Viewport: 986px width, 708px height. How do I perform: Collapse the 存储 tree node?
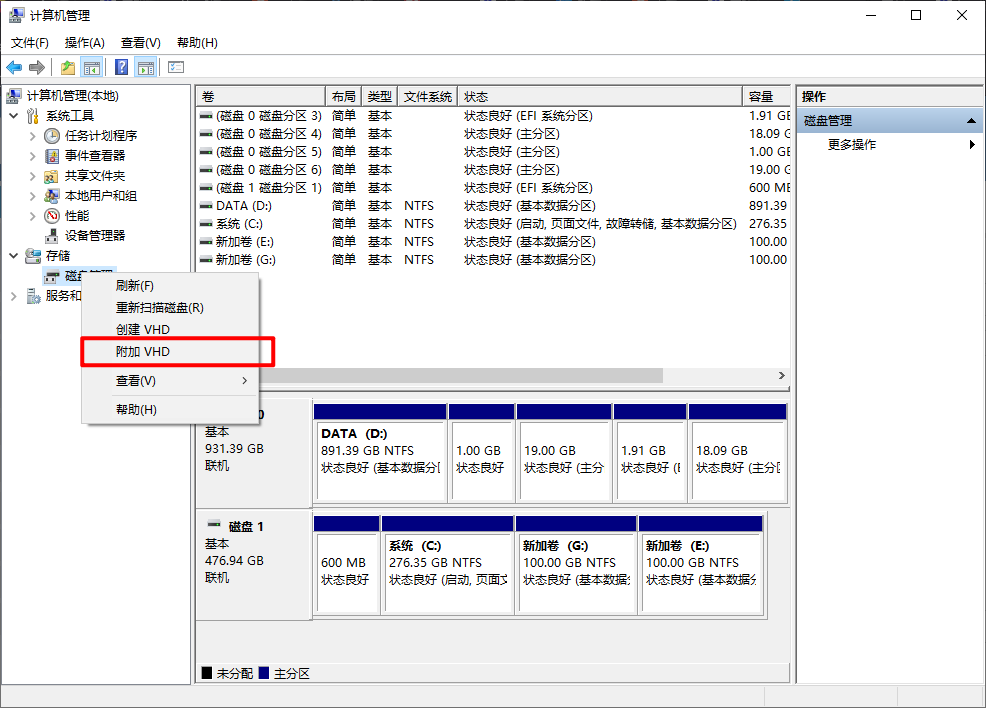point(14,256)
